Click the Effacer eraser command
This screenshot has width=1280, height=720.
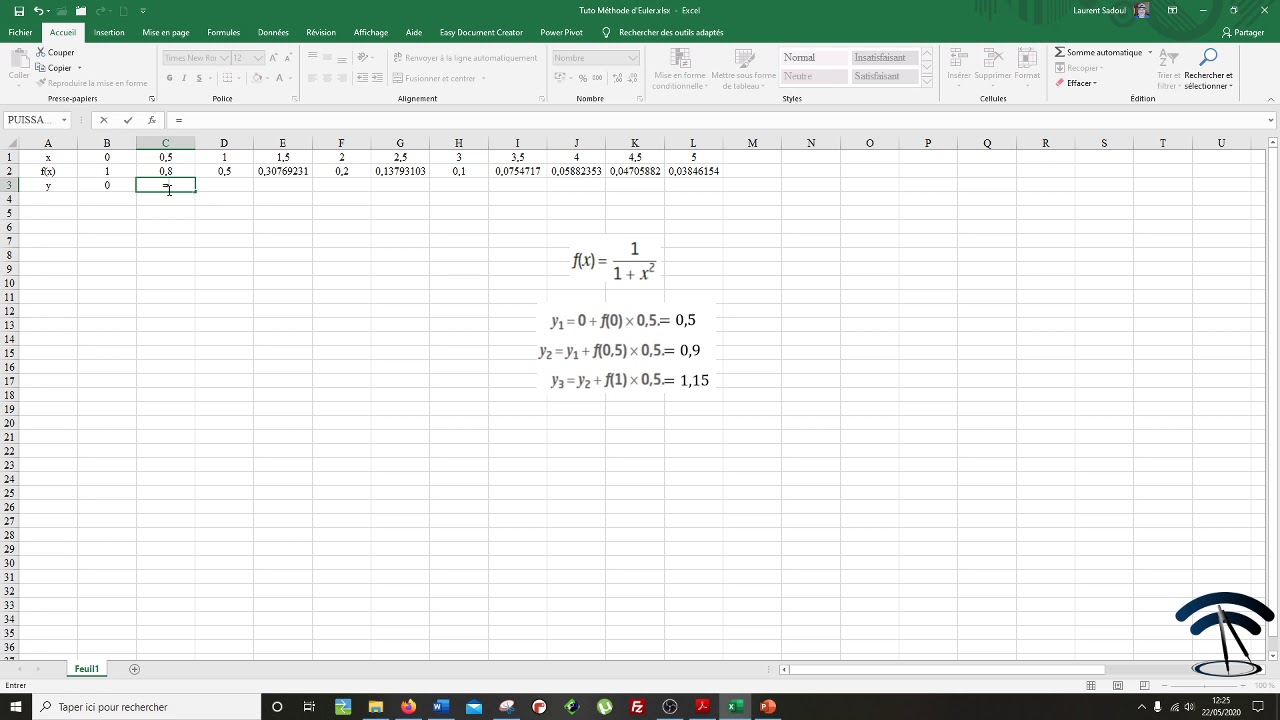(x=1076, y=83)
